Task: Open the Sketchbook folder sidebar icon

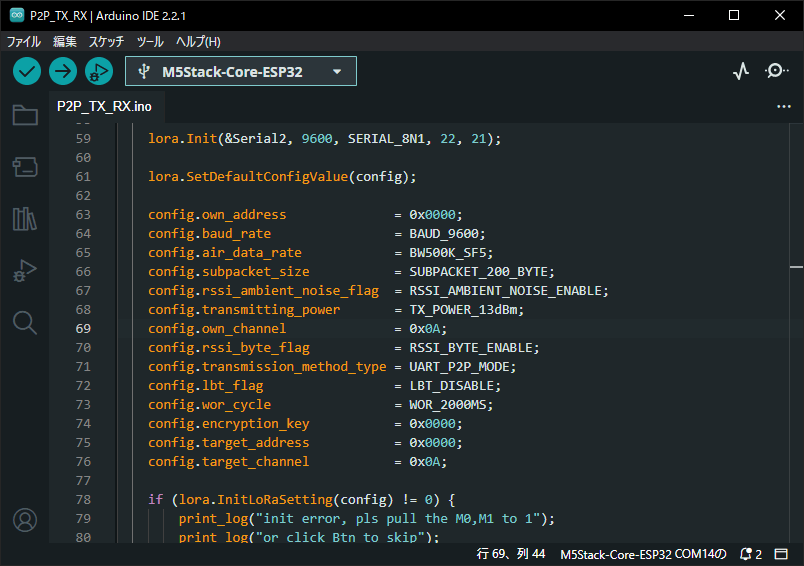Action: [25, 115]
